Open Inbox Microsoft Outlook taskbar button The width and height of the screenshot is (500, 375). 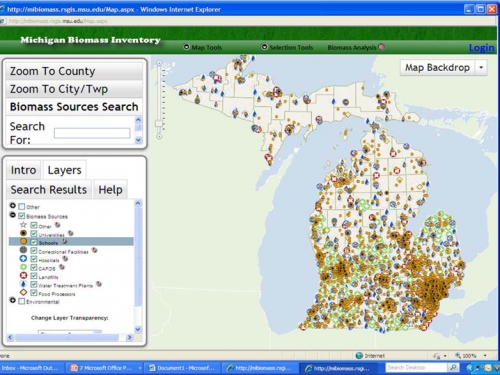pyautogui.click(x=32, y=368)
